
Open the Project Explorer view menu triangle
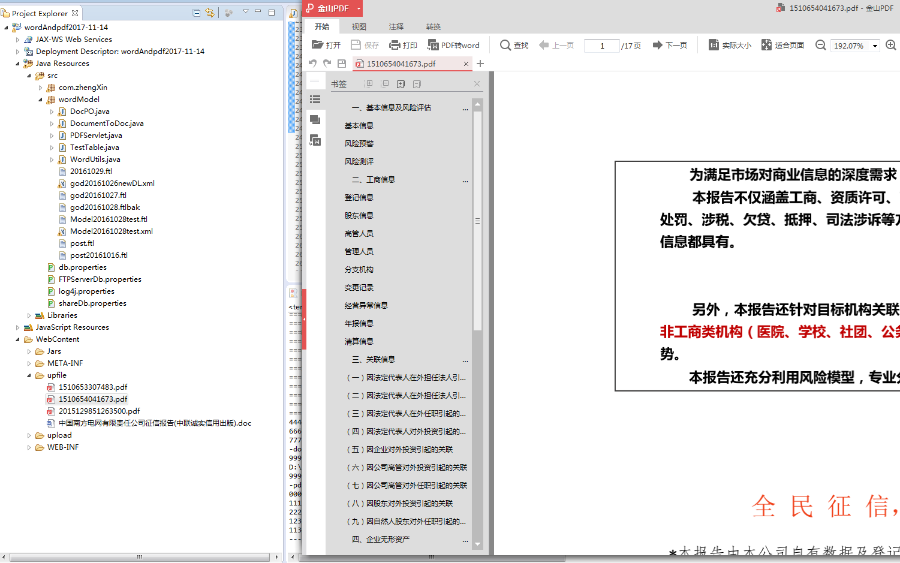coord(245,12)
